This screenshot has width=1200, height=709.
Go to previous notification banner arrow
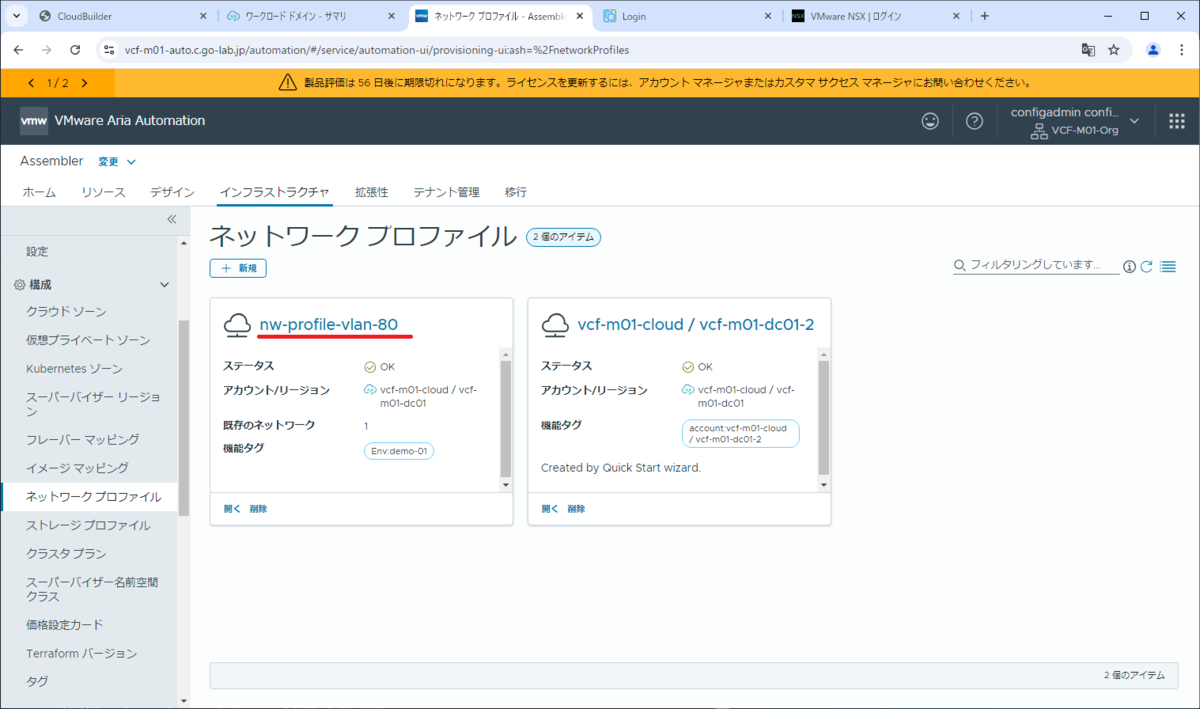tap(31, 83)
